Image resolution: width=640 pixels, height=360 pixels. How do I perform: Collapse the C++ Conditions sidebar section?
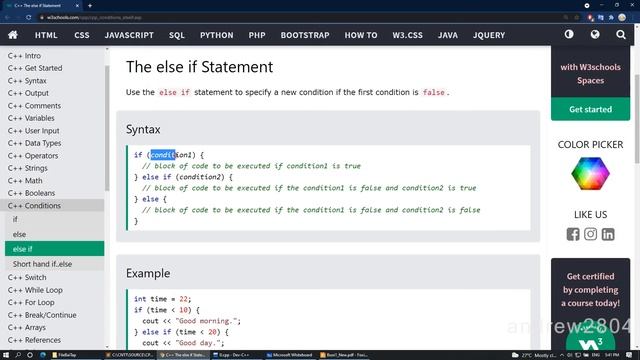[52, 205]
